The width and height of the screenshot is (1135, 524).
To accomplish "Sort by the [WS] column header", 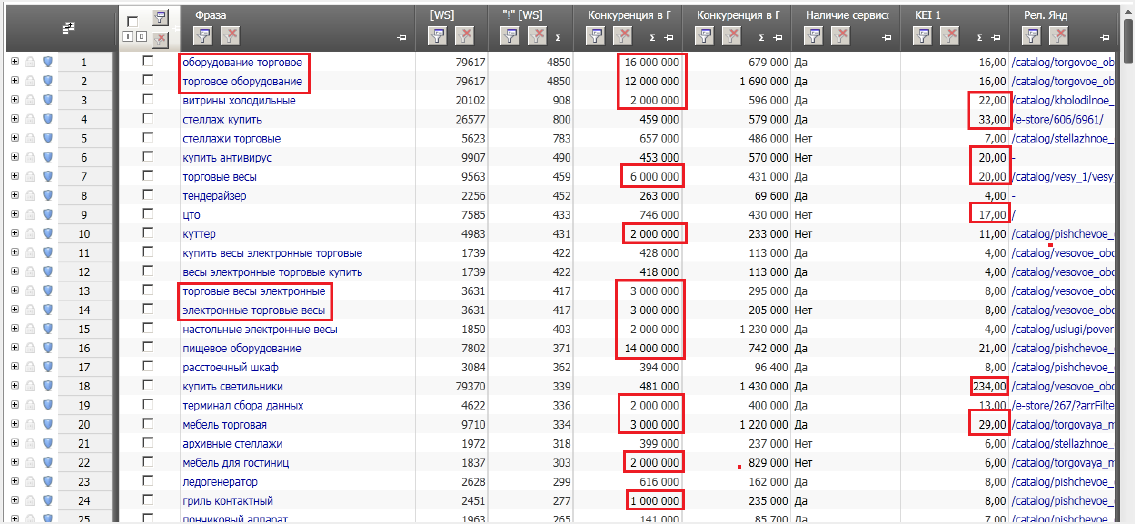I will [442, 15].
